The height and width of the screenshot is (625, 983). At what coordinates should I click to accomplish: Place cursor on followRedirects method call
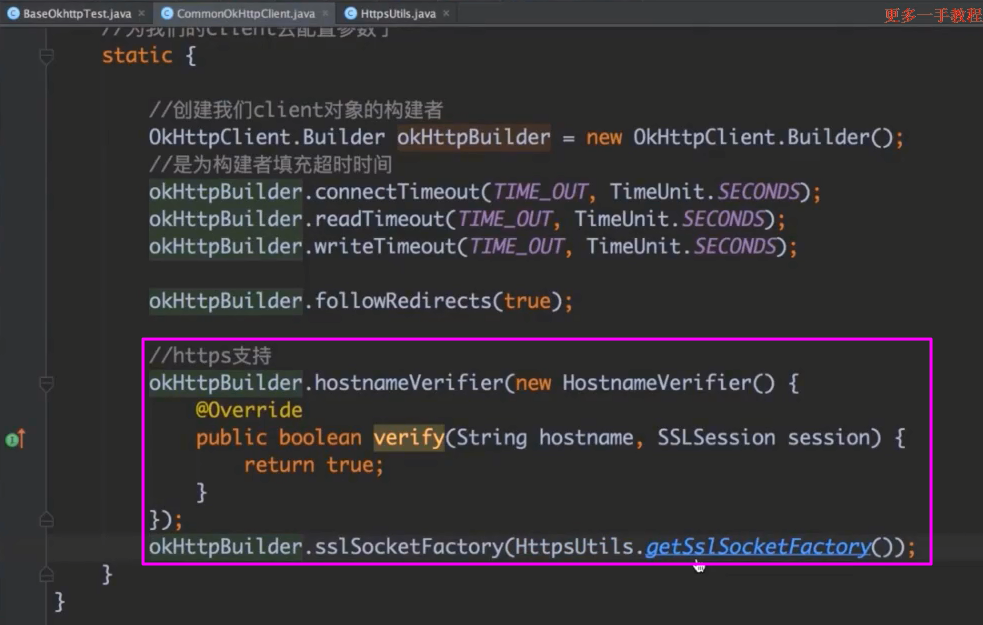[x=402, y=301]
